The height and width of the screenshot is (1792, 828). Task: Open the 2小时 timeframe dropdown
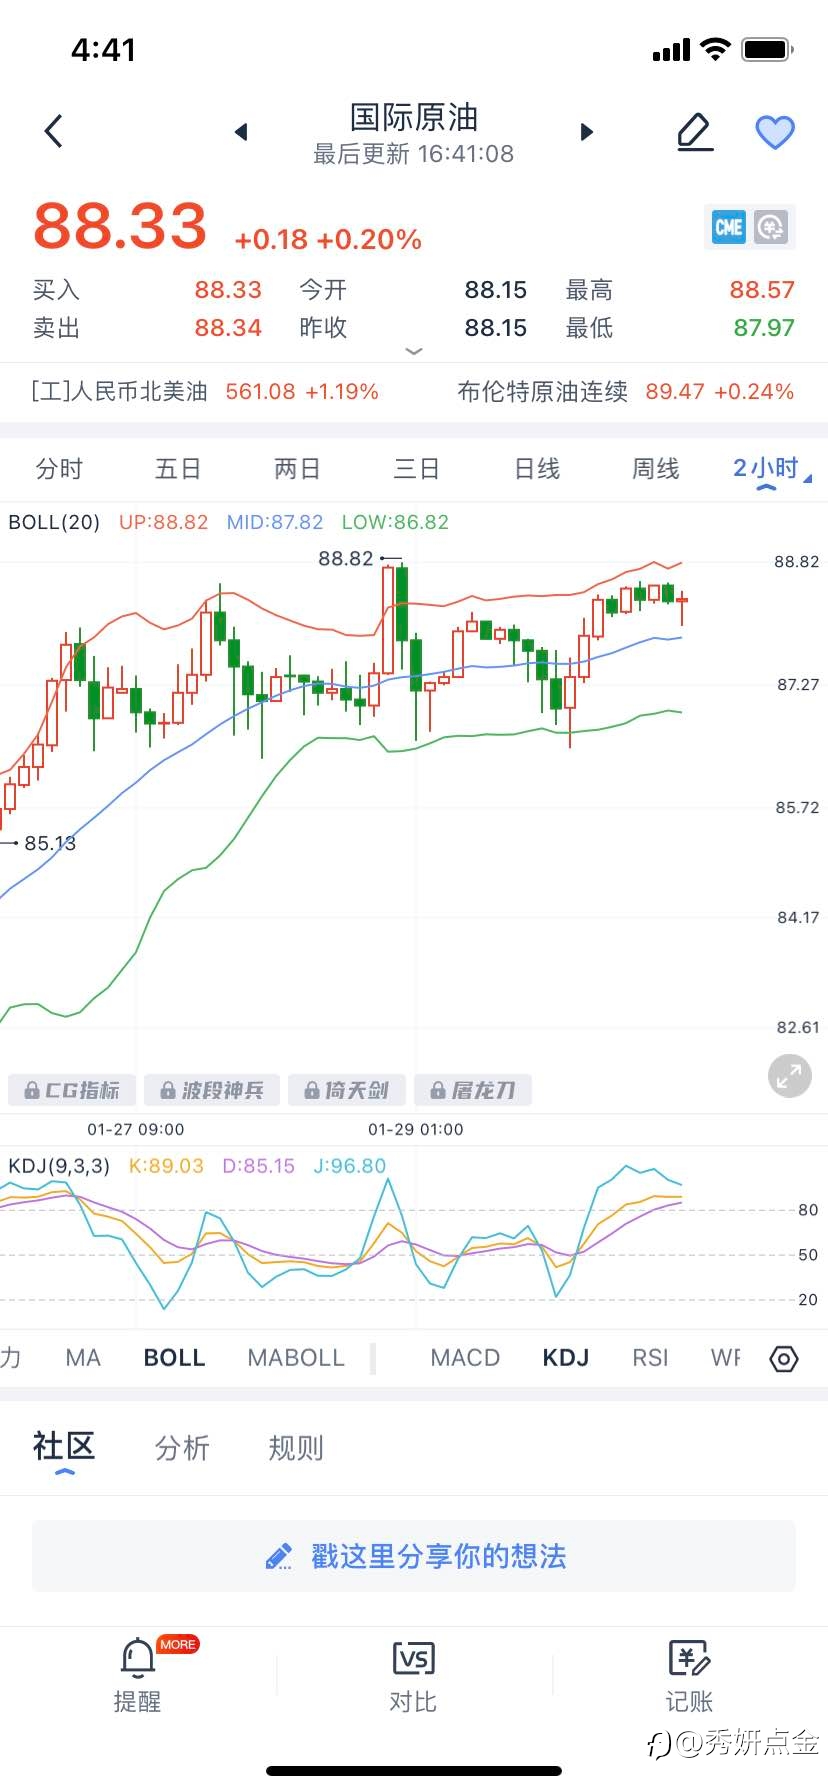(772, 469)
